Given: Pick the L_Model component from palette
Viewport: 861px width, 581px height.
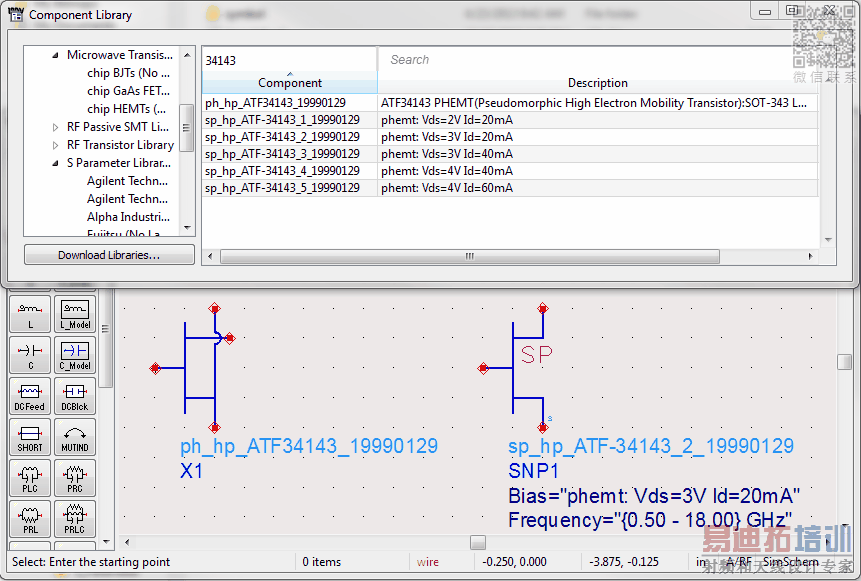Looking at the screenshot, I should click(x=75, y=314).
